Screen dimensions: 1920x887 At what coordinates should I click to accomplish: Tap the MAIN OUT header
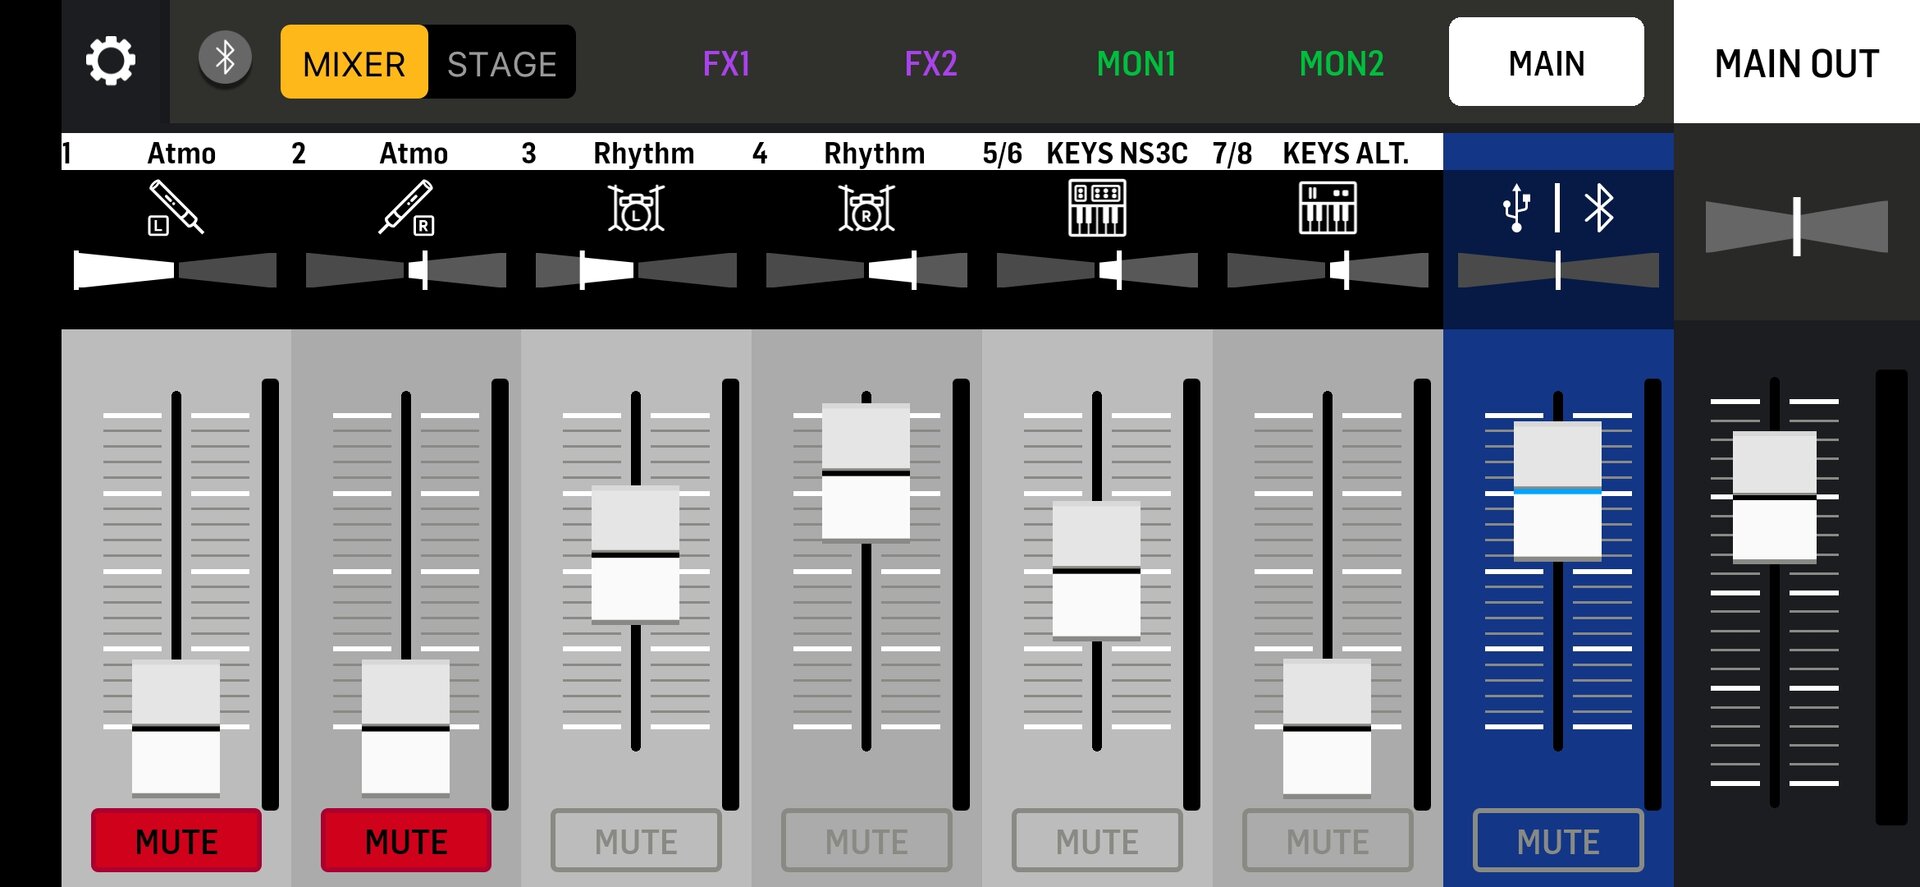click(x=1797, y=62)
